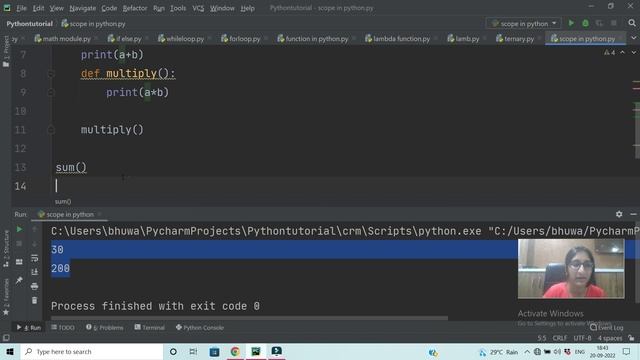
Task: Click the Windows search box
Action: click(x=92, y=351)
